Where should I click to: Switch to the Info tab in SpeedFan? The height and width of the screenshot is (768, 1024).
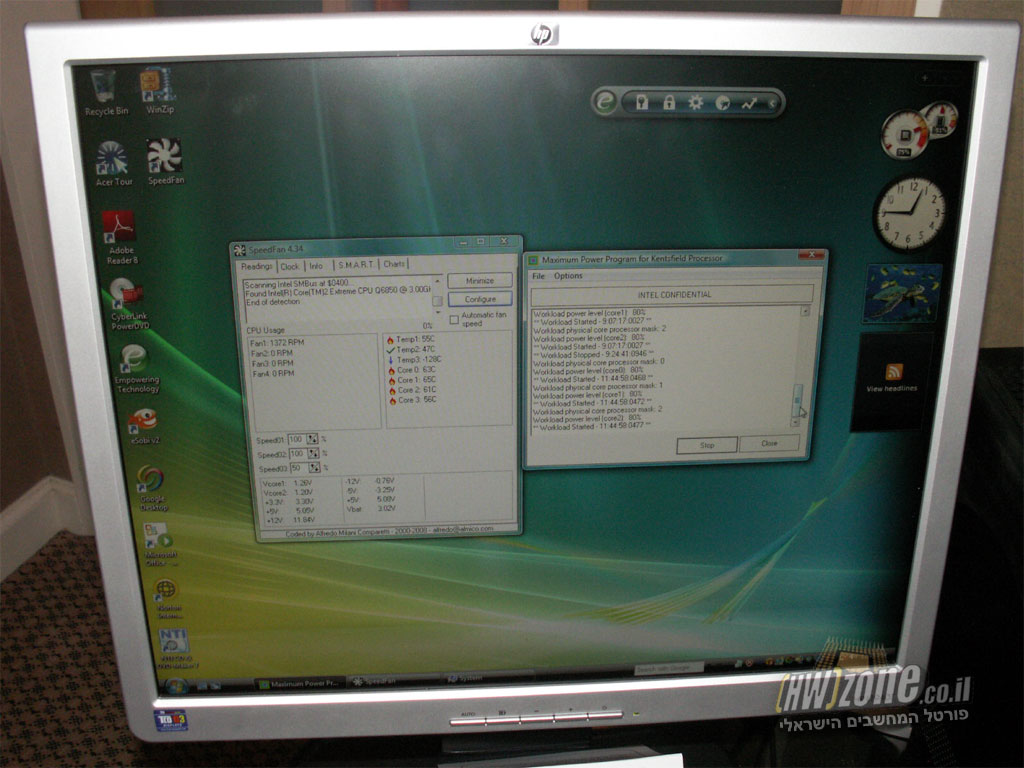pos(316,266)
